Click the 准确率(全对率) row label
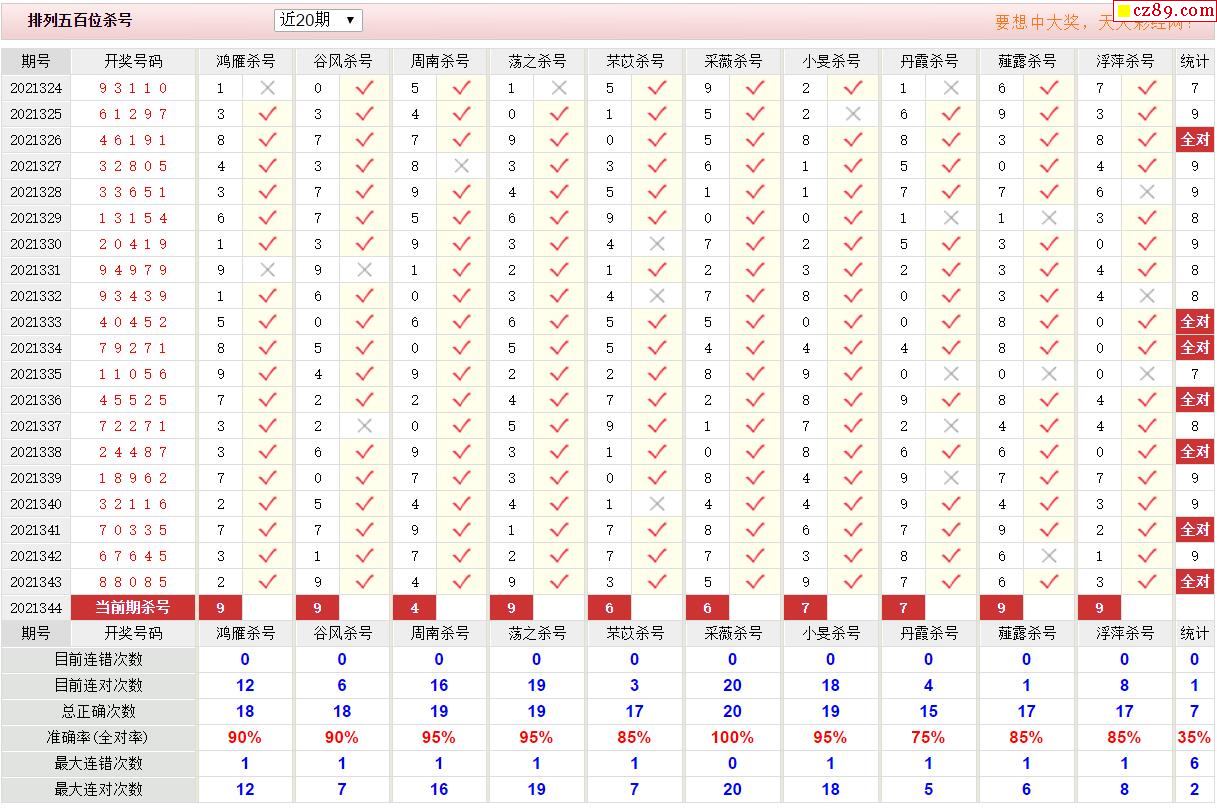 99,738
